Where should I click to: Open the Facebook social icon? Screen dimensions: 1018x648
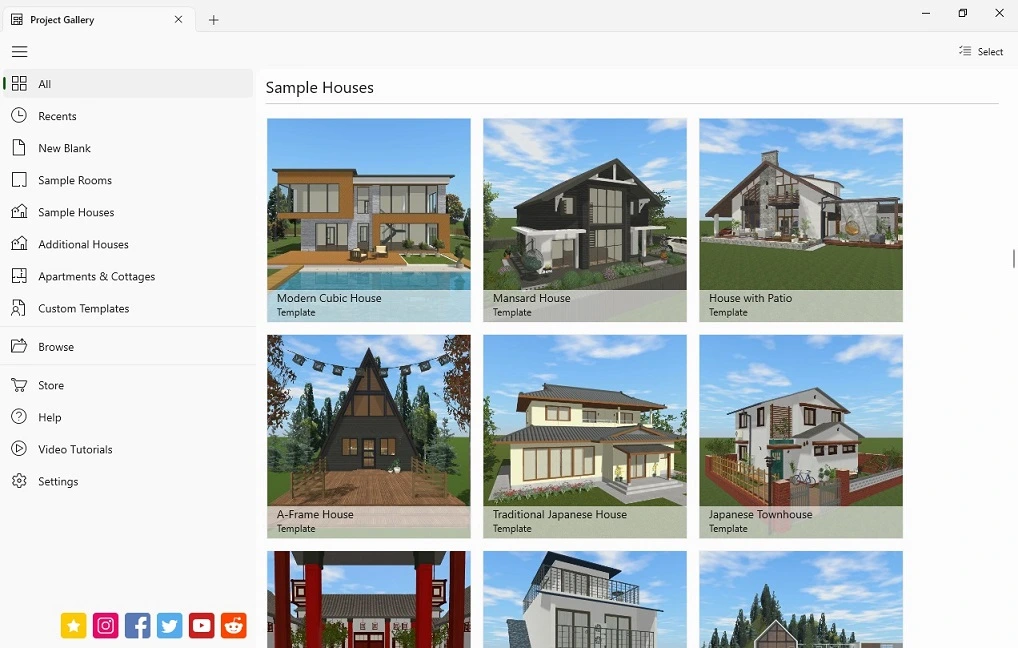click(138, 625)
